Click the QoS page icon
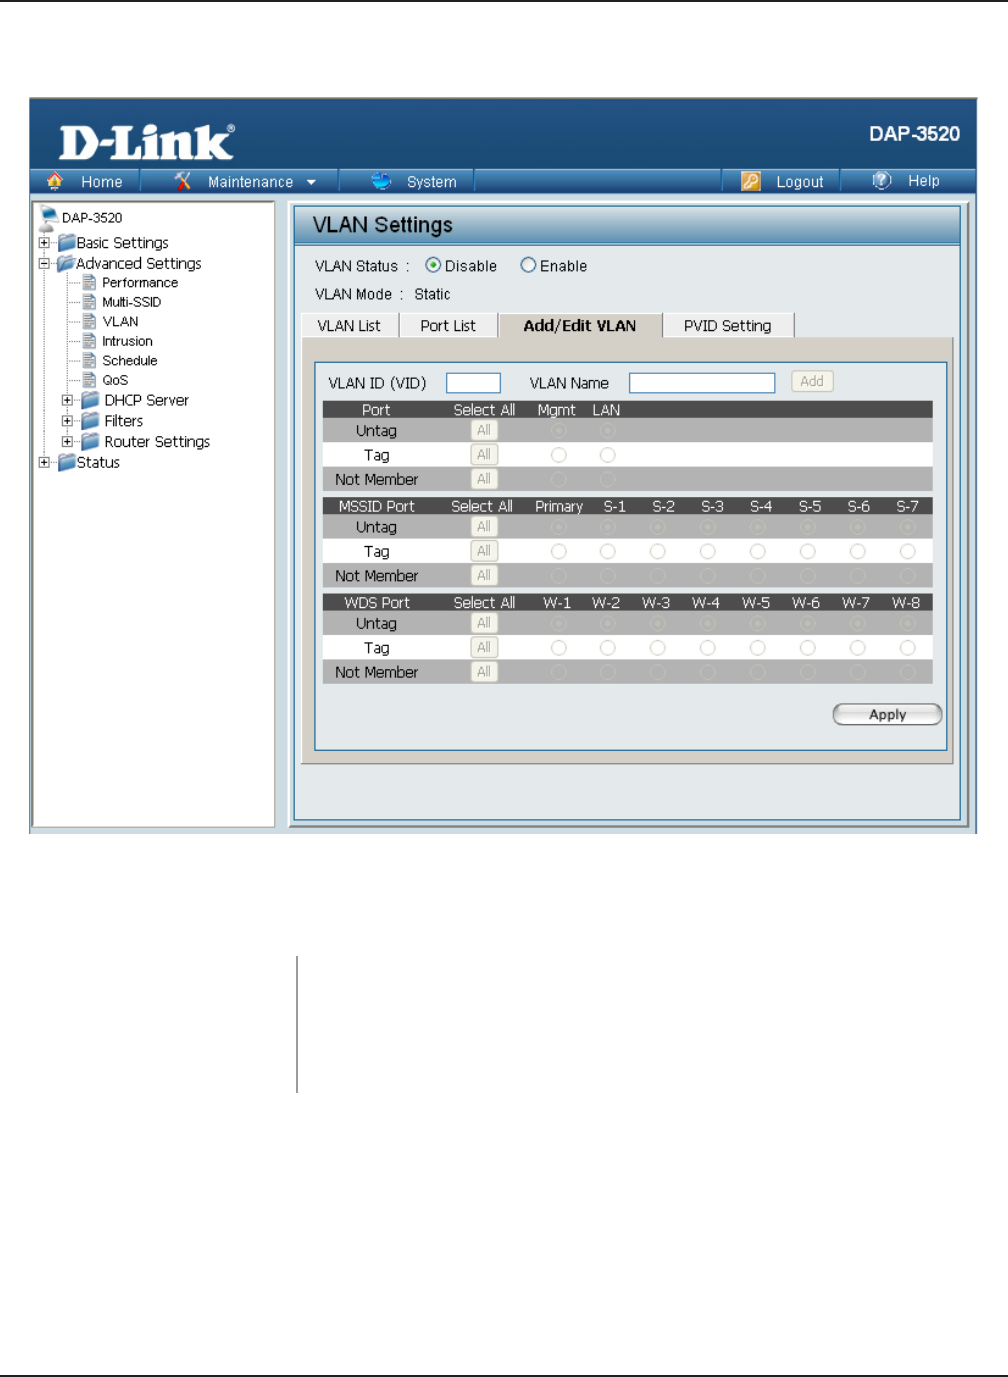The image size is (1008, 1377). point(89,380)
